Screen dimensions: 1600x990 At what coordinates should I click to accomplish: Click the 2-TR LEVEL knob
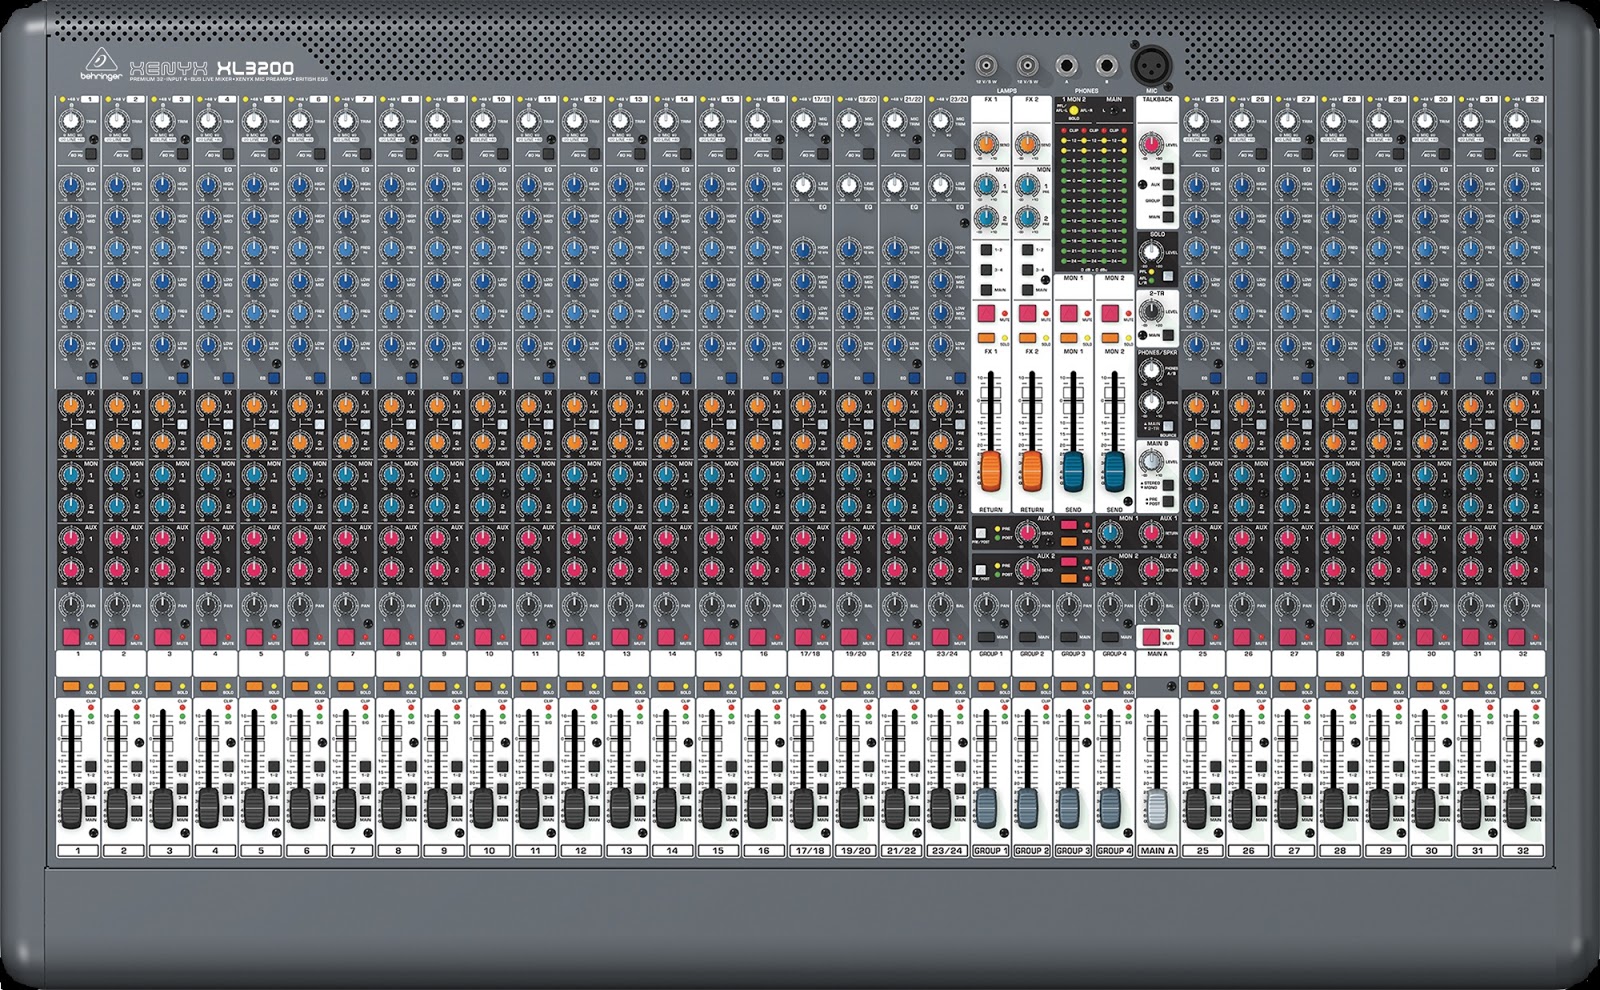click(x=1150, y=311)
